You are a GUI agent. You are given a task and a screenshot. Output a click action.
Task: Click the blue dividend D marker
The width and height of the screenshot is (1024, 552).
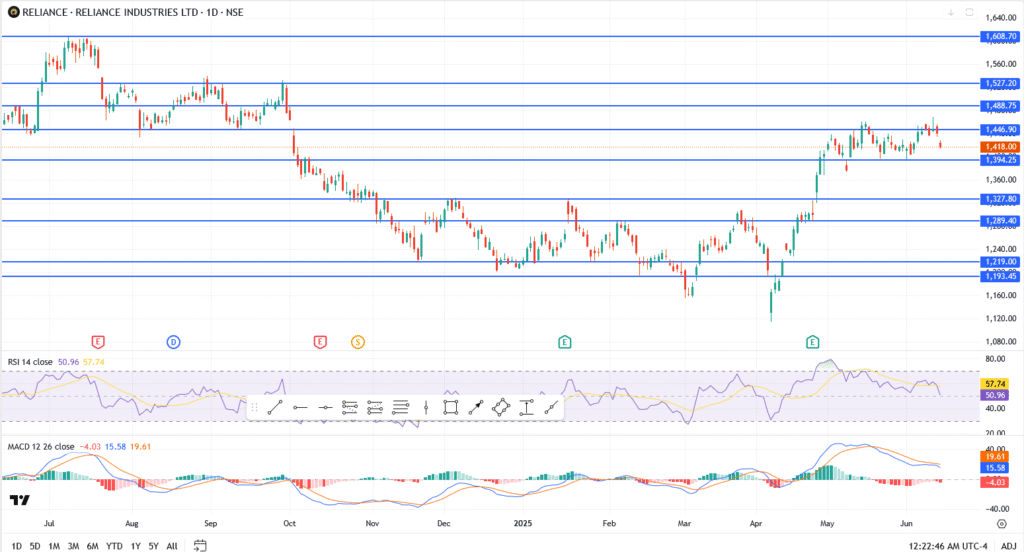173,342
